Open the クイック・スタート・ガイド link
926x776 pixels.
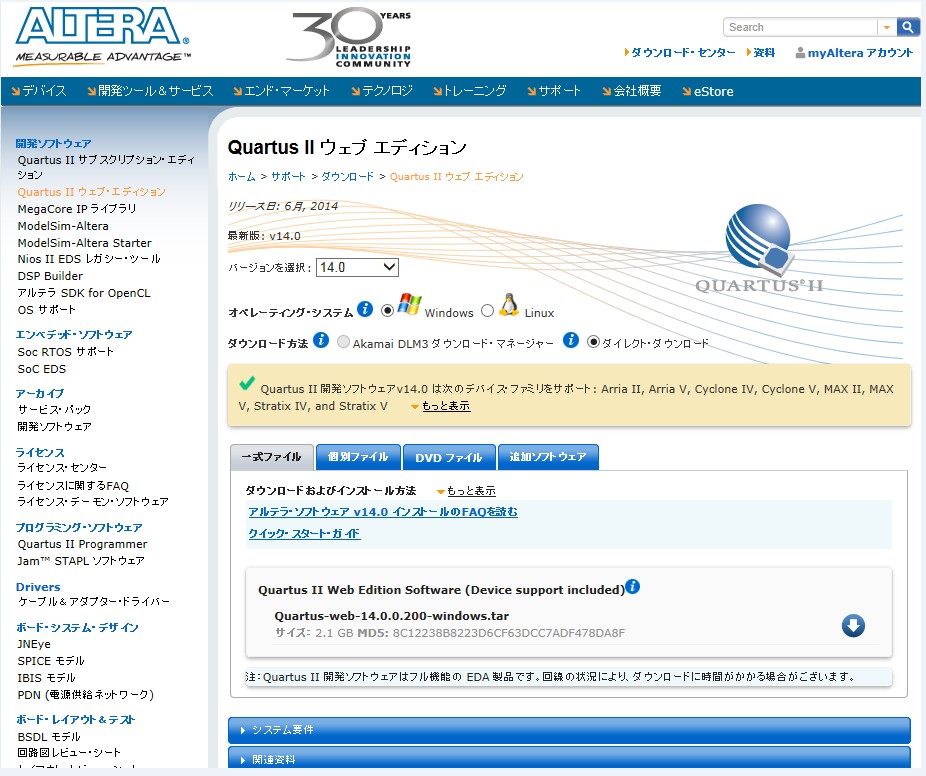click(304, 533)
